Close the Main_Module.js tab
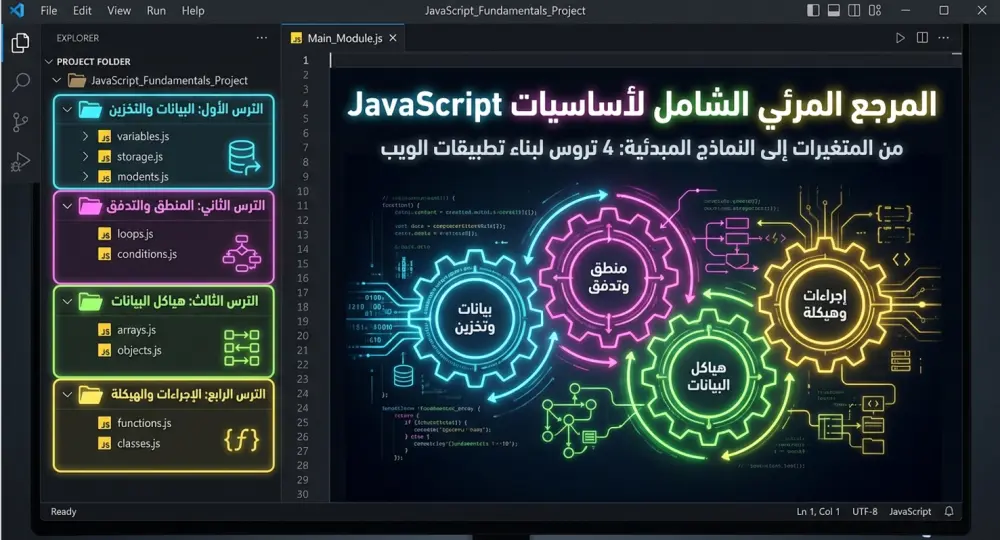The width and height of the screenshot is (1000, 540). coord(393,38)
